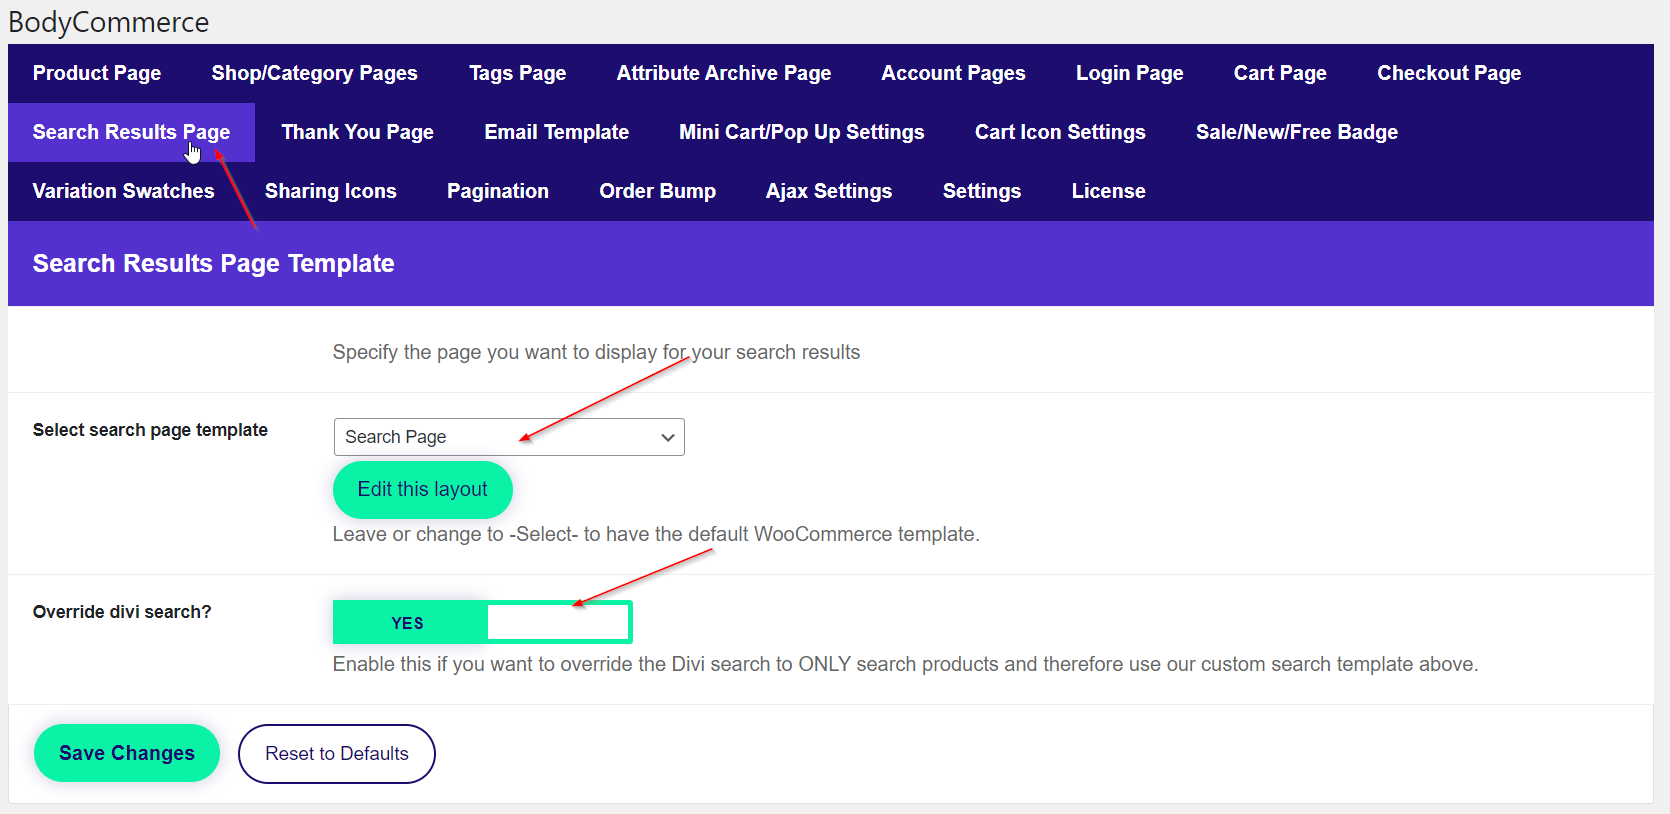Open Account Pages settings tab

click(x=954, y=73)
